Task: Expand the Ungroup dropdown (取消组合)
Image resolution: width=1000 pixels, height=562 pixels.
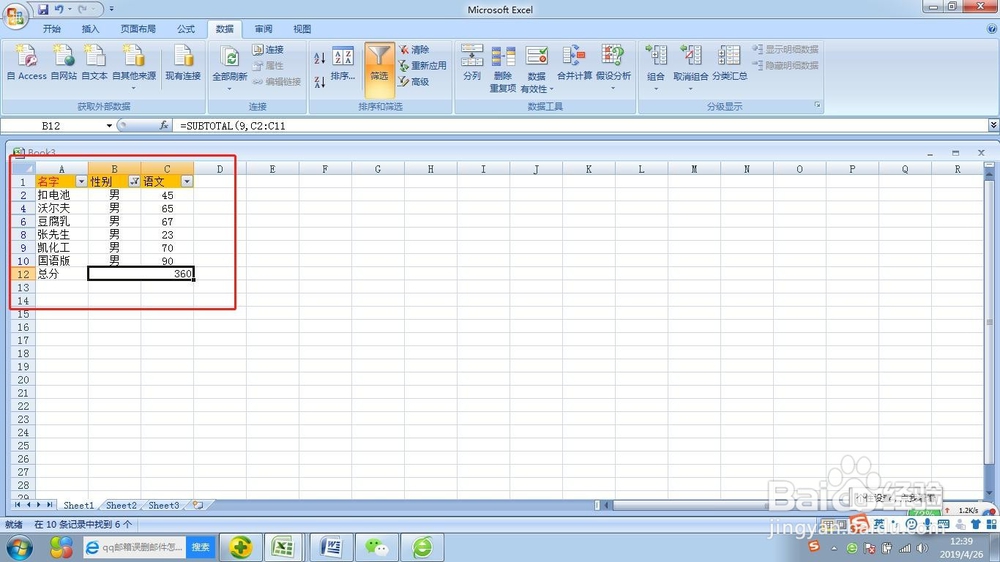Action: [691, 89]
